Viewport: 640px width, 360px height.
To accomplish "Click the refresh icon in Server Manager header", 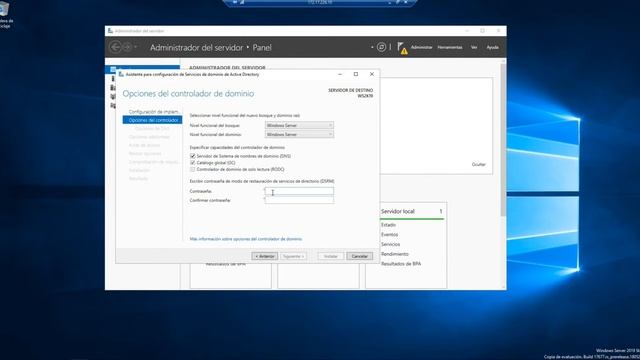I will point(381,47).
